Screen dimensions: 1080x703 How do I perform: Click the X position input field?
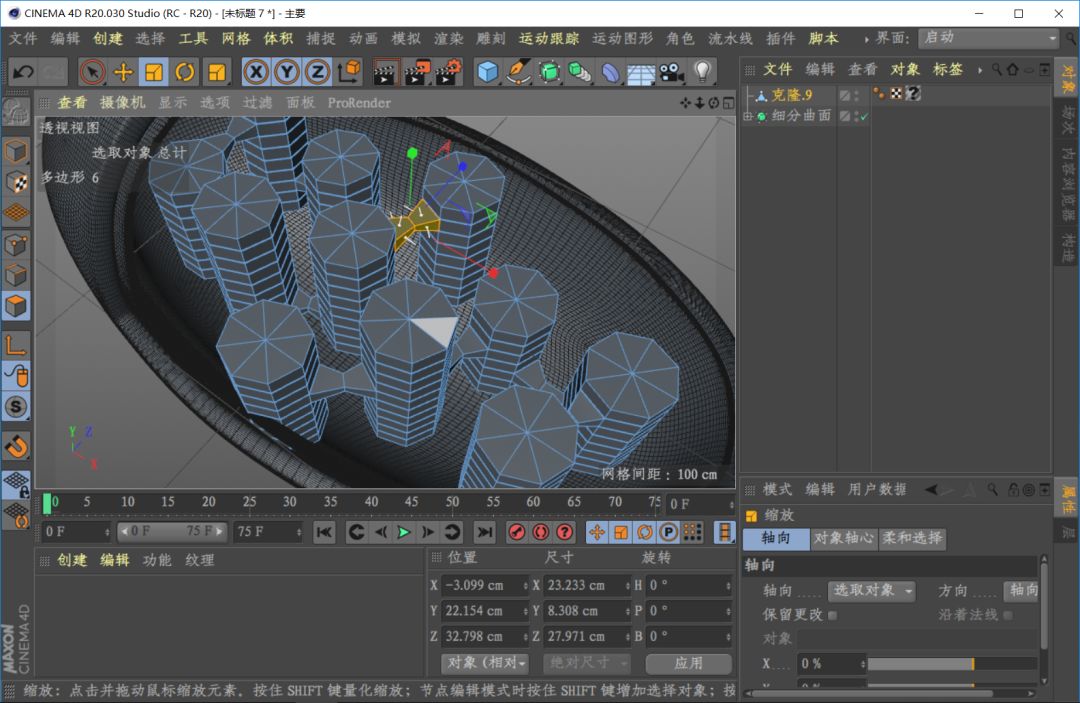click(x=485, y=585)
